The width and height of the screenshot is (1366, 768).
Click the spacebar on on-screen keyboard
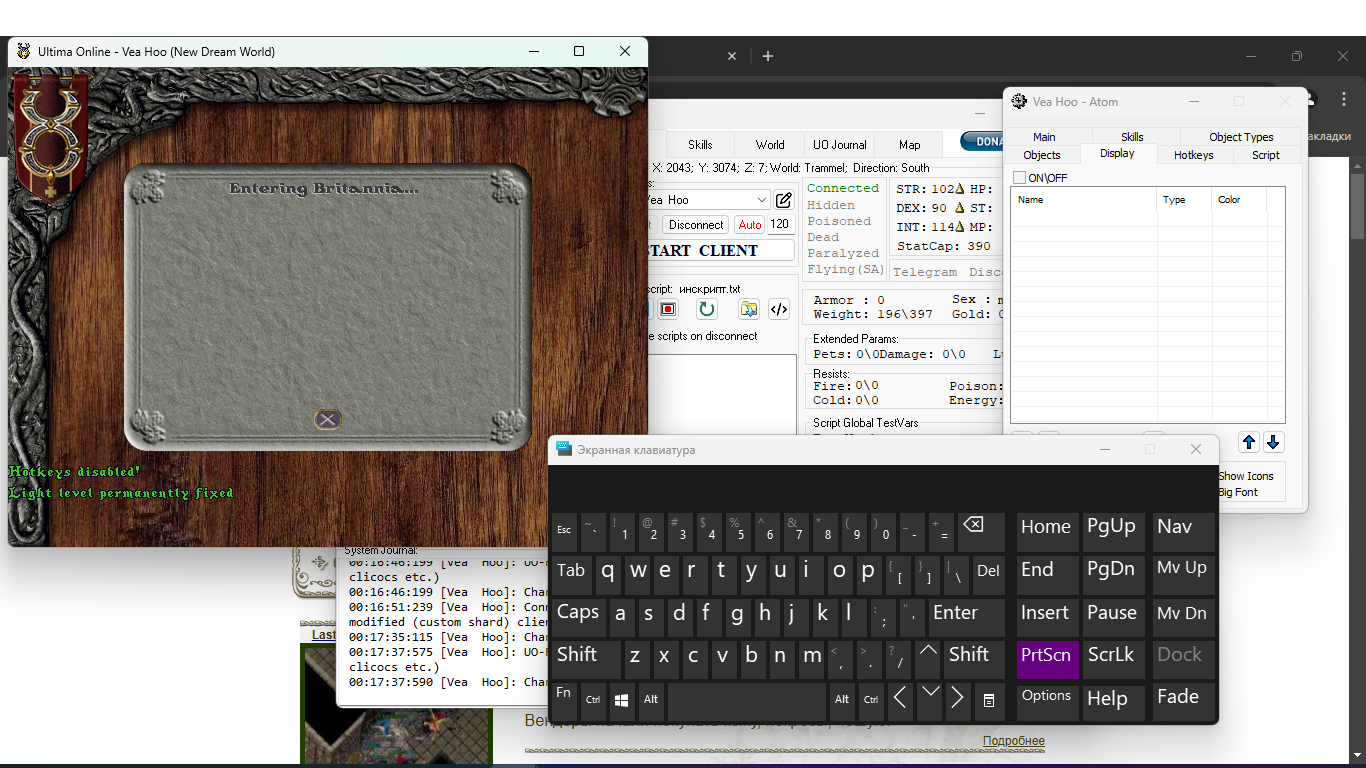pos(747,700)
